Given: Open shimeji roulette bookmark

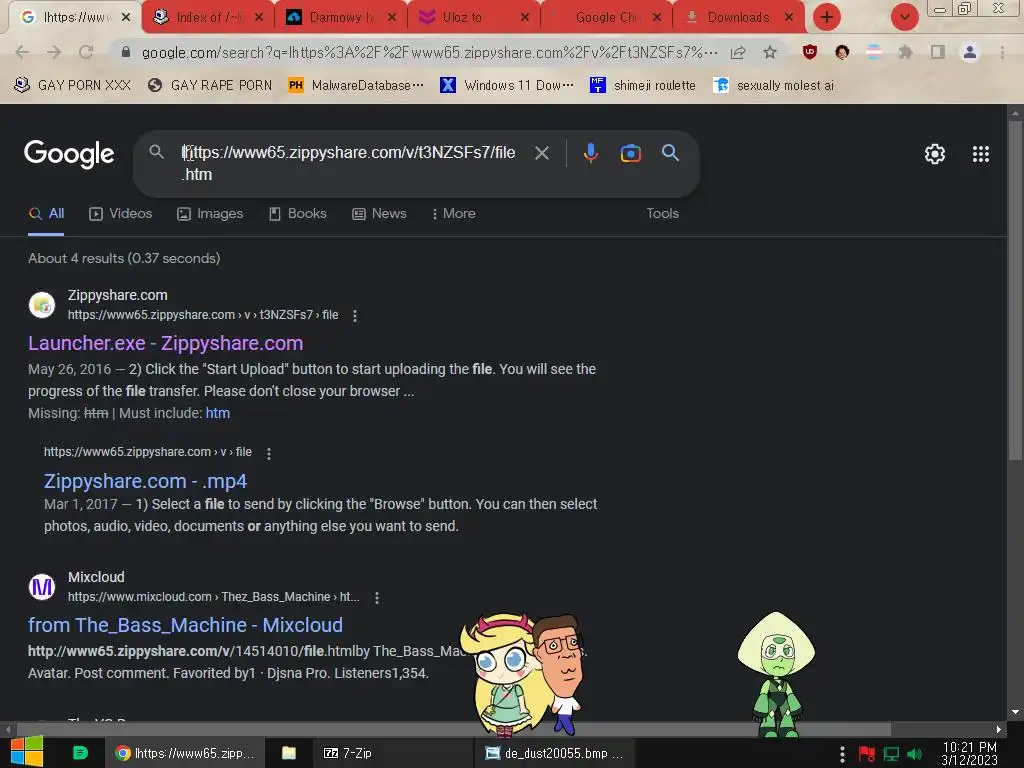Looking at the screenshot, I should (x=643, y=86).
